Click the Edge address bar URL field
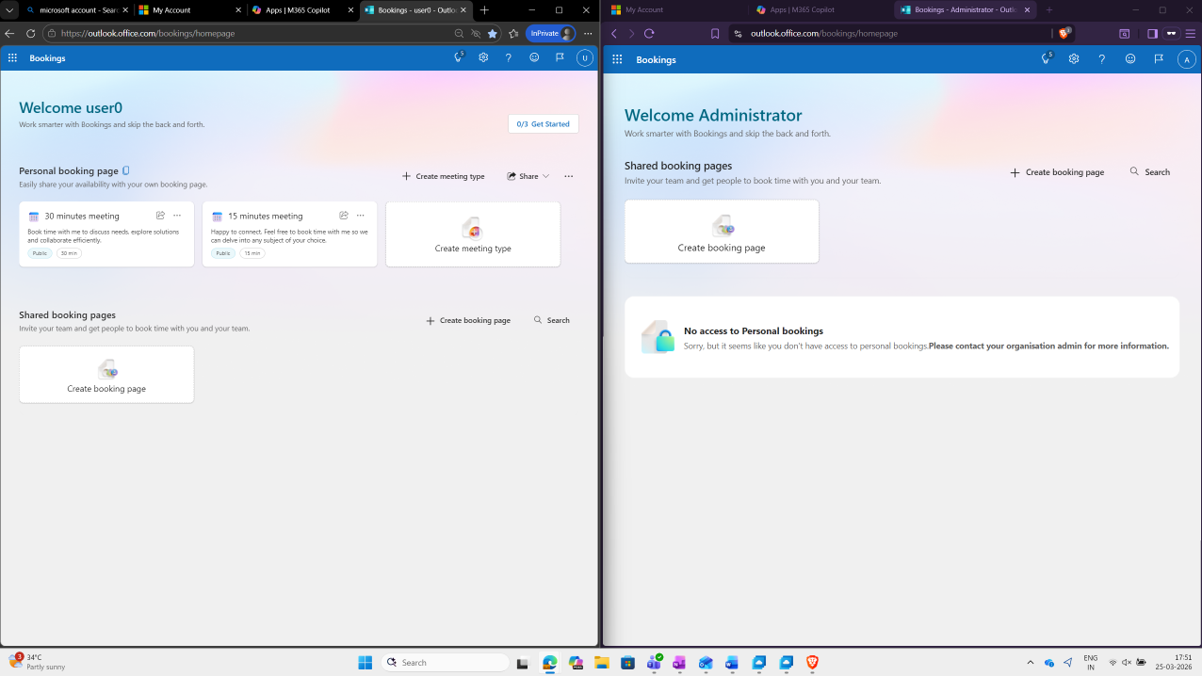The image size is (1202, 676). click(x=250, y=33)
